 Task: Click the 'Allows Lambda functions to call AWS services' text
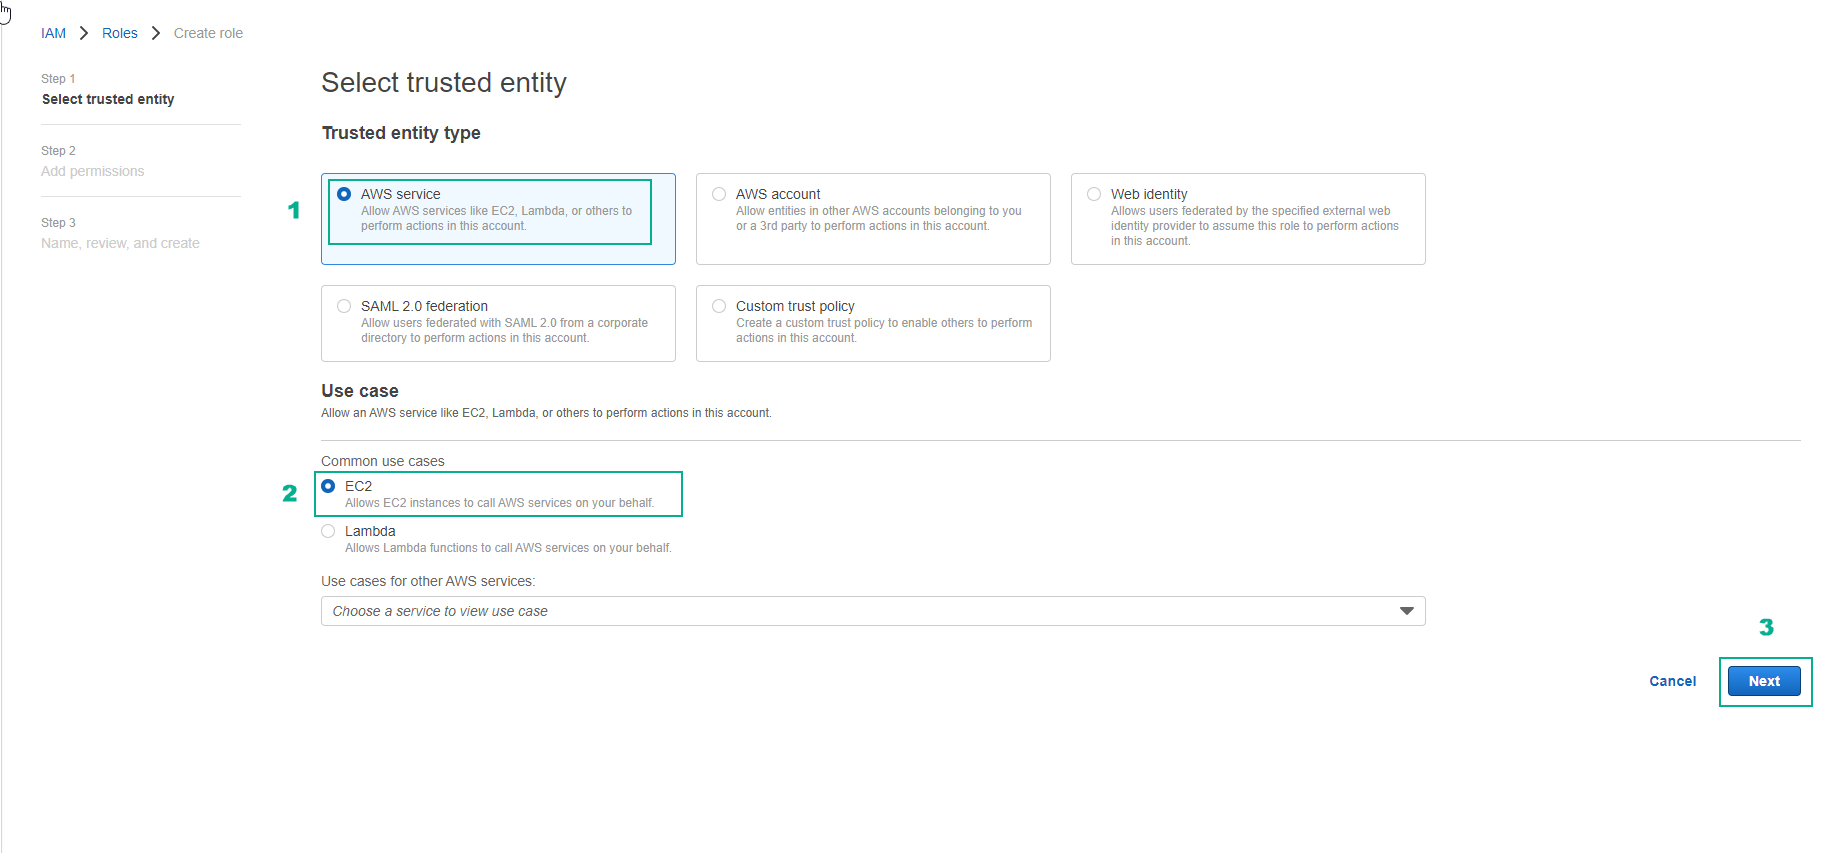tap(508, 548)
